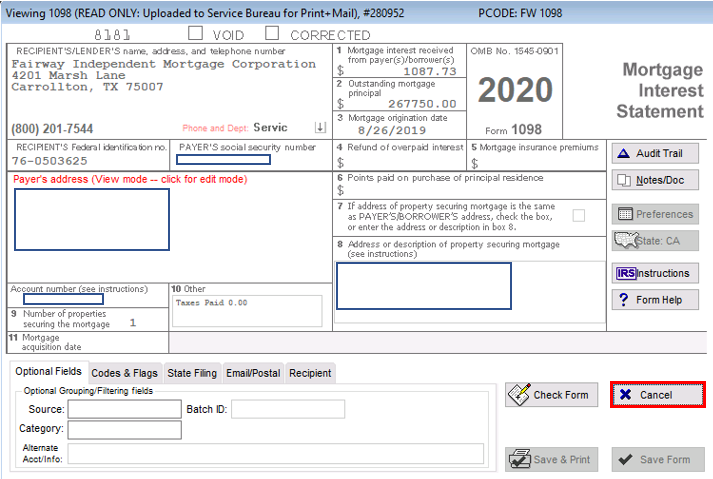Click the 4201 Marsh Lane address line
713x479 pixels.
tap(69, 76)
